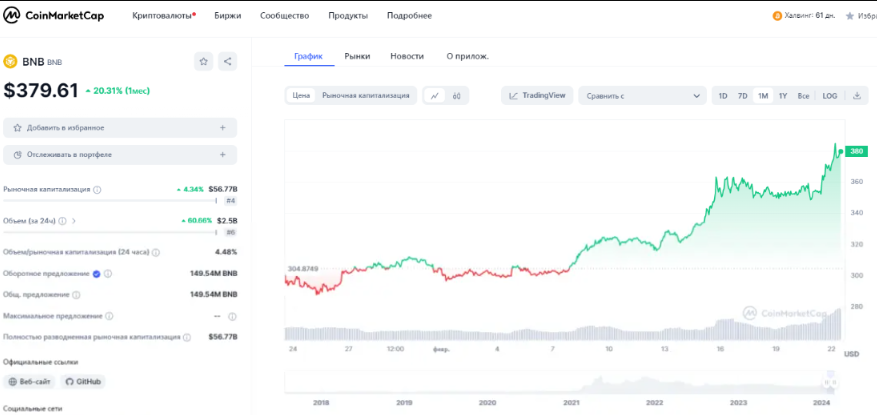Open the Сравнить с dropdown
The image size is (877, 415).
pyautogui.click(x=643, y=96)
